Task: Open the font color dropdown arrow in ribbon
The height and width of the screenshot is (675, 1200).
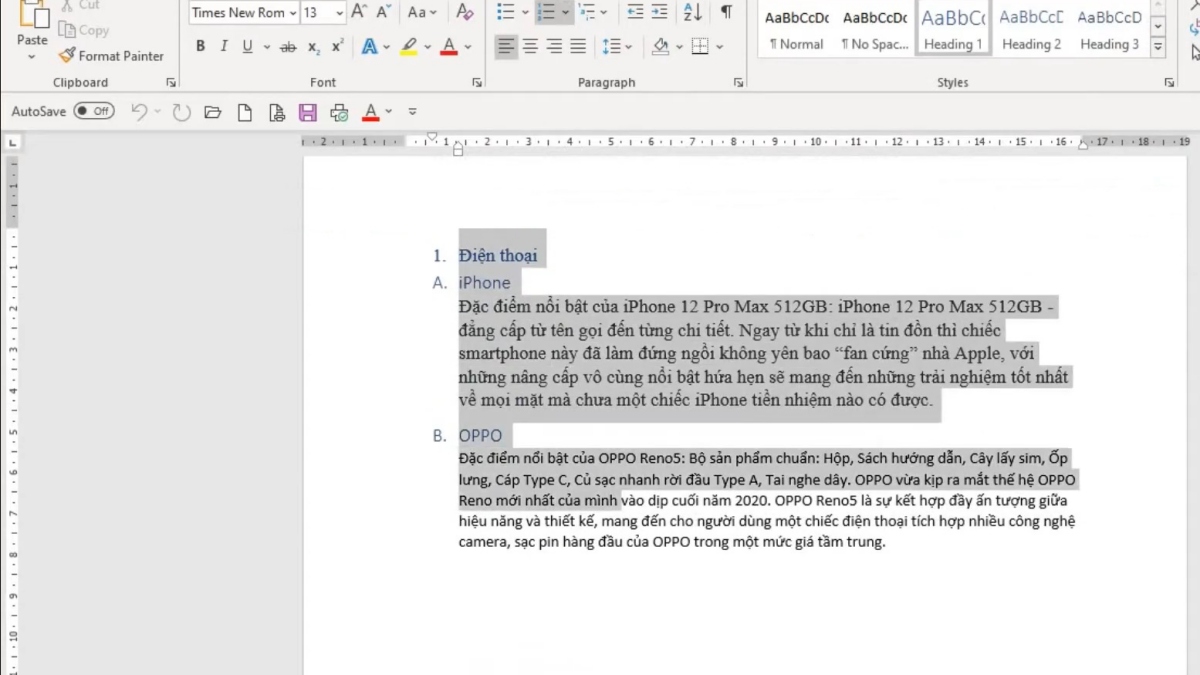Action: pyautogui.click(x=468, y=46)
